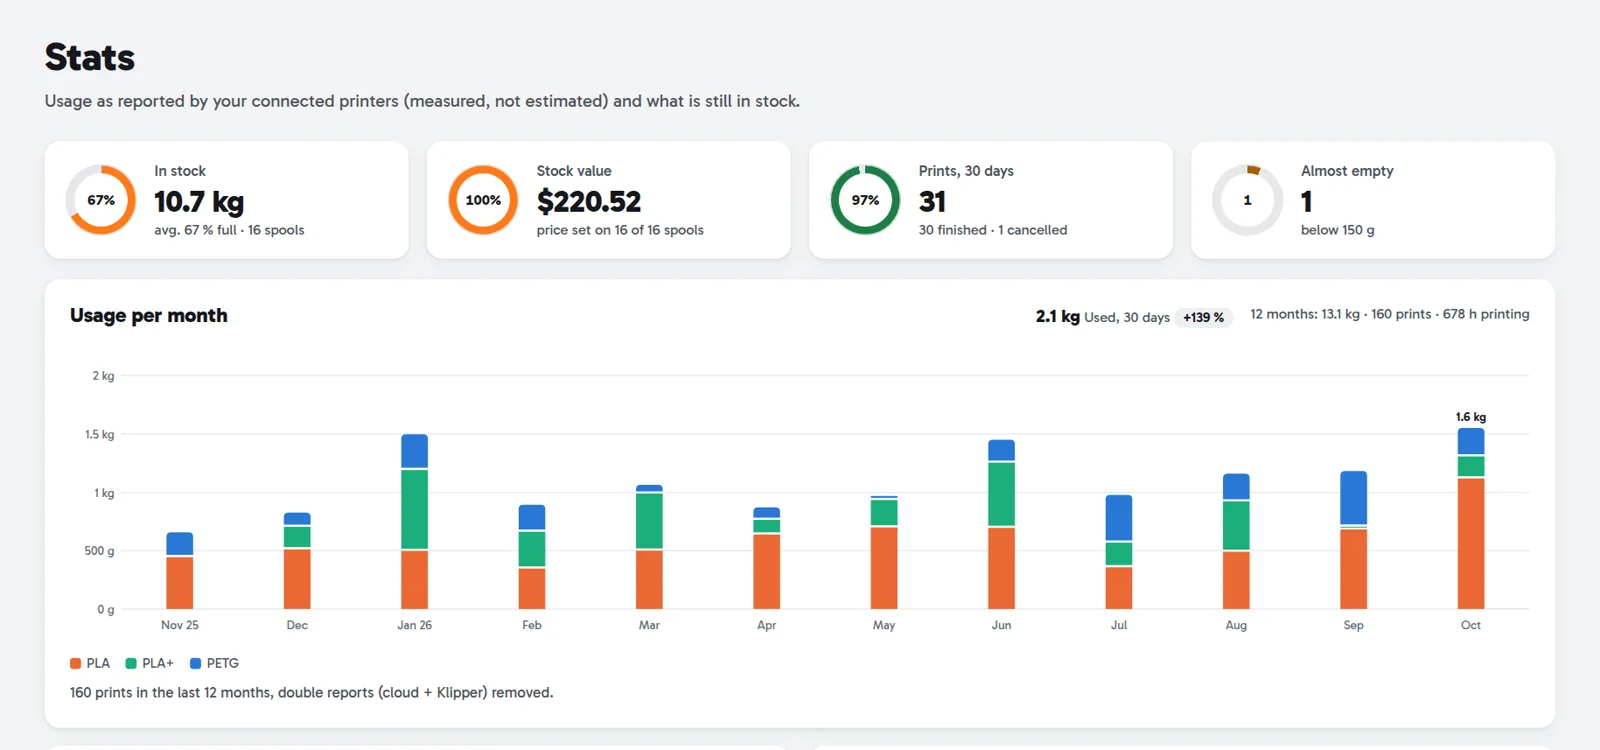Click the '1.6 kg' label above Oct

[1471, 417]
